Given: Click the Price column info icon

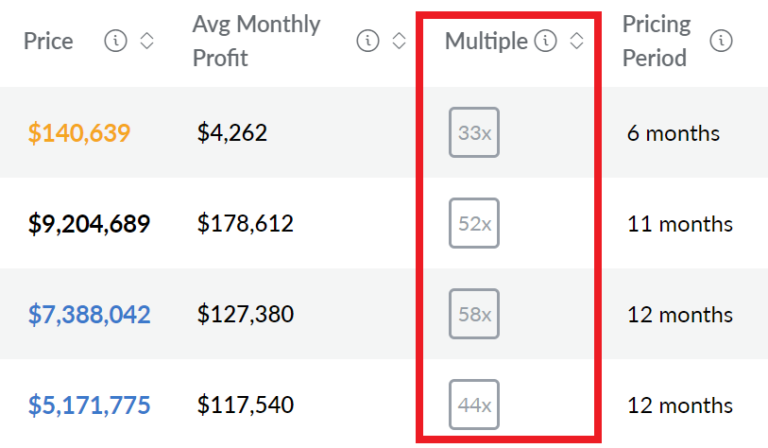Looking at the screenshot, I should click(115, 41).
